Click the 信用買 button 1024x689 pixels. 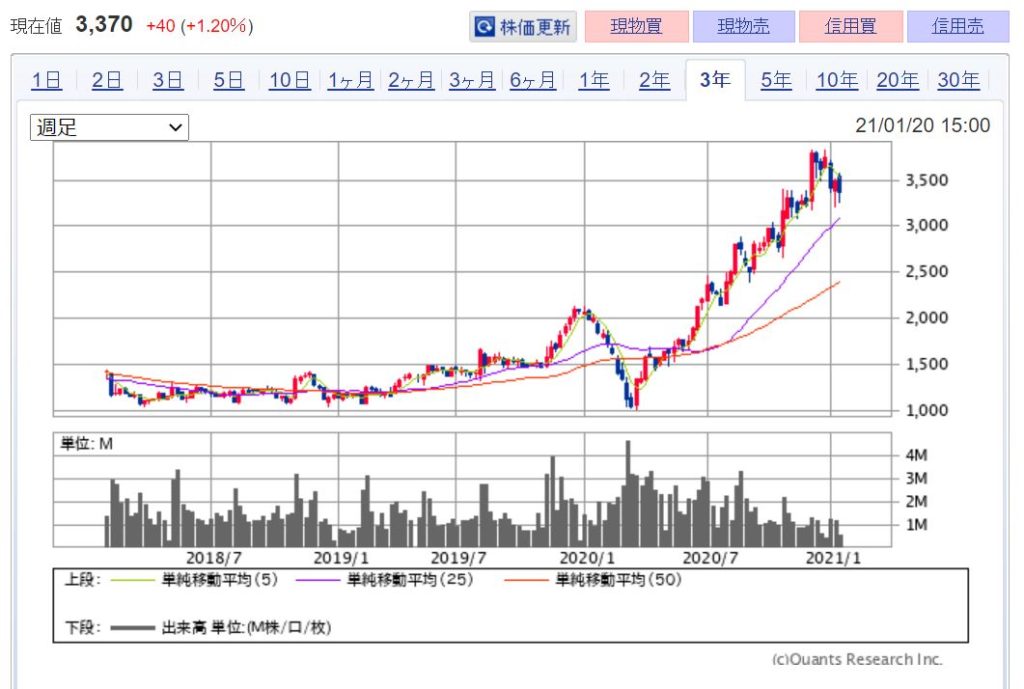(850, 27)
